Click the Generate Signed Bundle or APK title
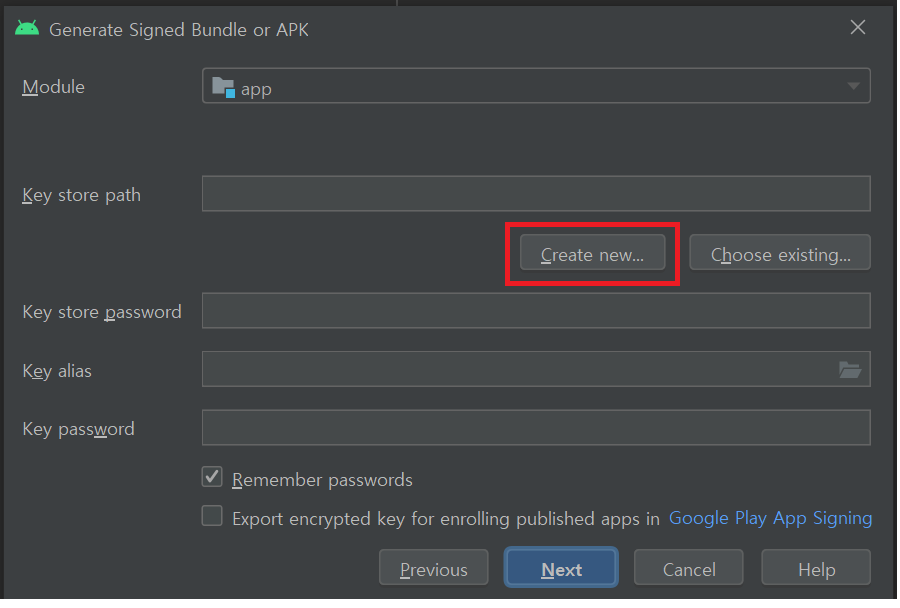Screen dimensions: 900x608 [179, 29]
